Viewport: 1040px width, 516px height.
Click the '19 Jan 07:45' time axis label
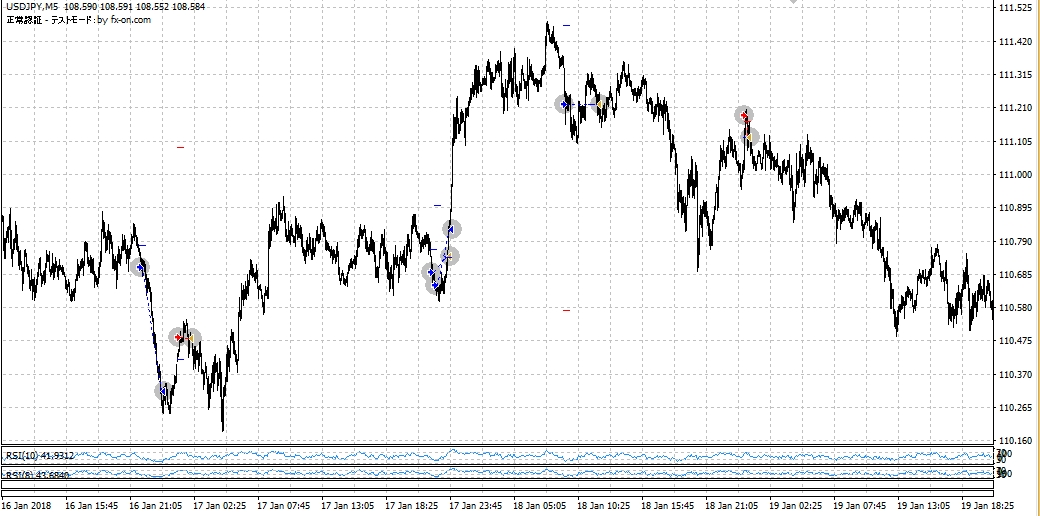tap(861, 505)
